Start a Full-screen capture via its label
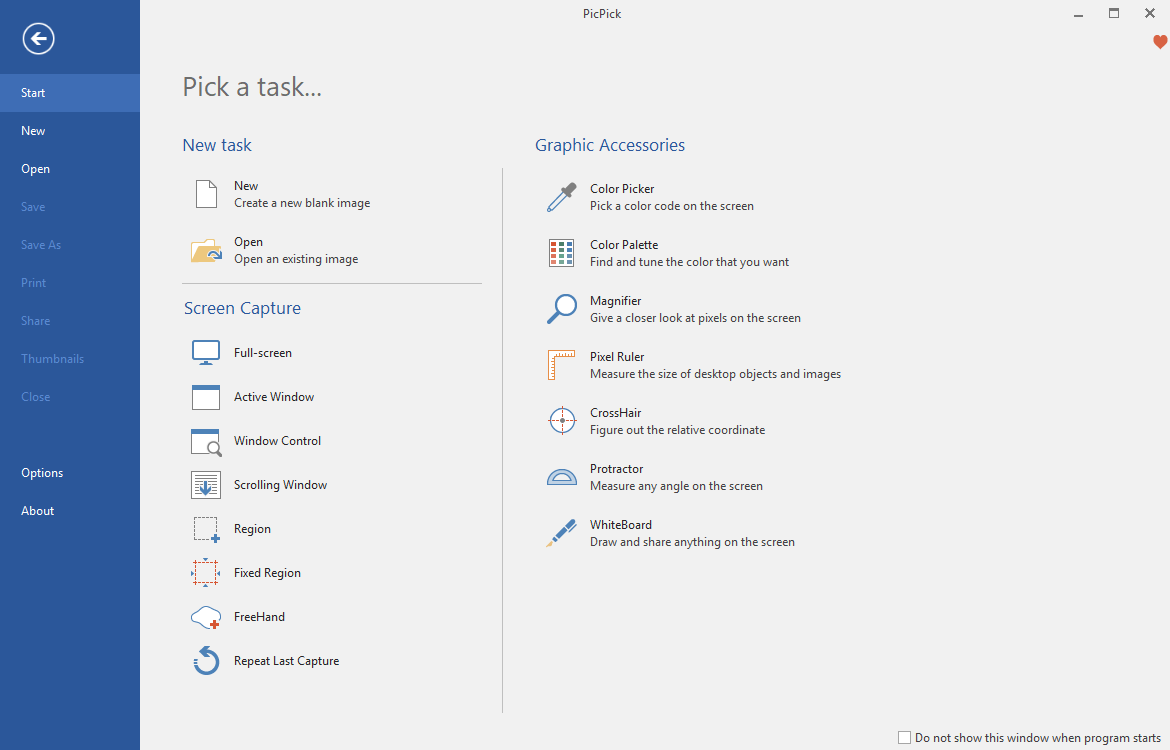 tap(263, 353)
